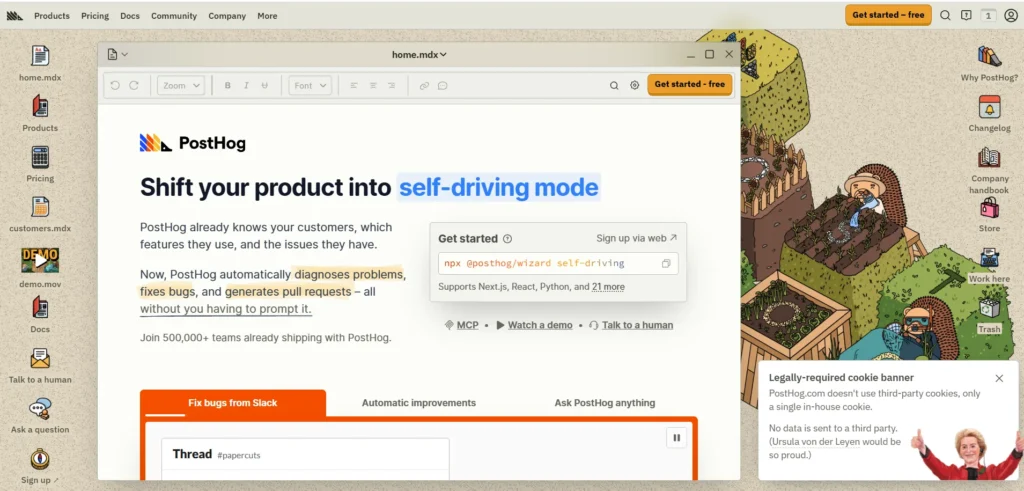This screenshot has height=491, width=1024.
Task: Click the redo icon in editor toolbar
Action: (x=134, y=86)
